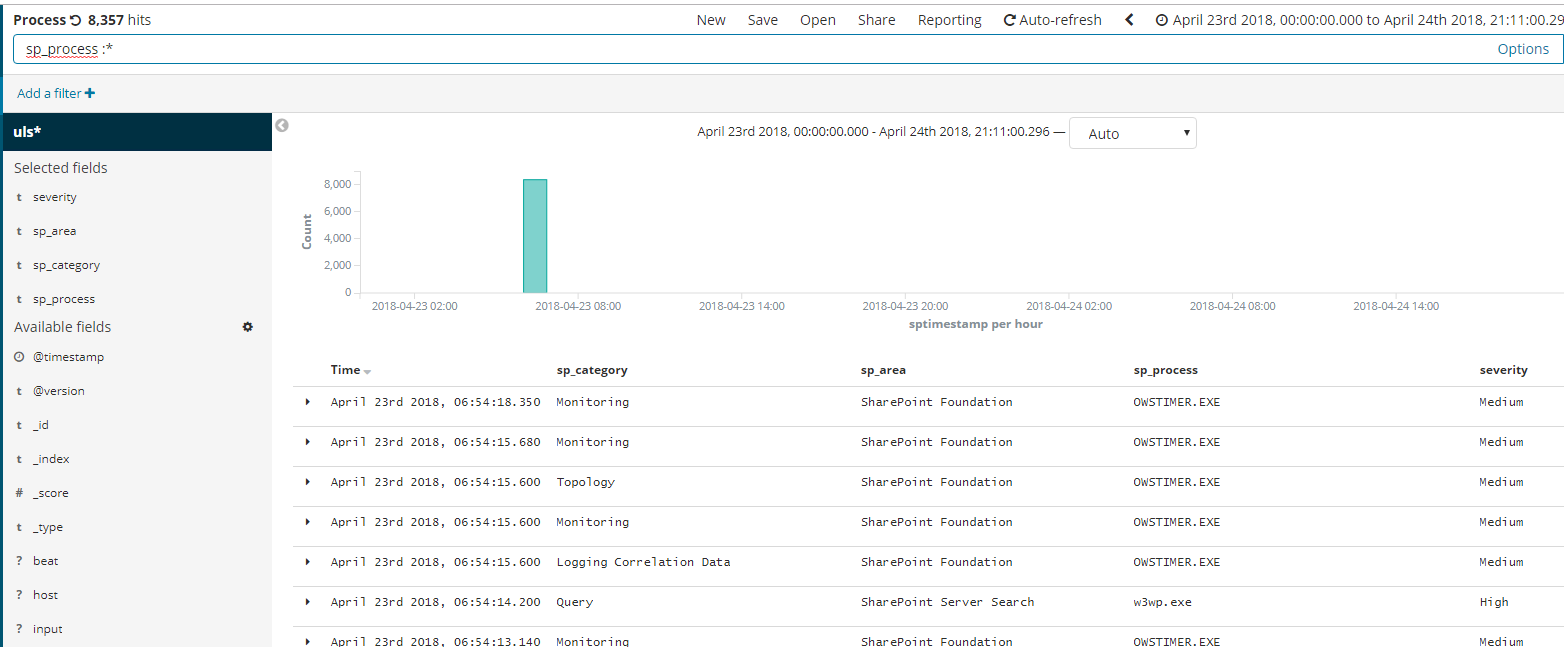Image resolution: width=1564 pixels, height=647 pixels.
Task: Click the @timestamp field in available fields
Action: [x=68, y=357]
